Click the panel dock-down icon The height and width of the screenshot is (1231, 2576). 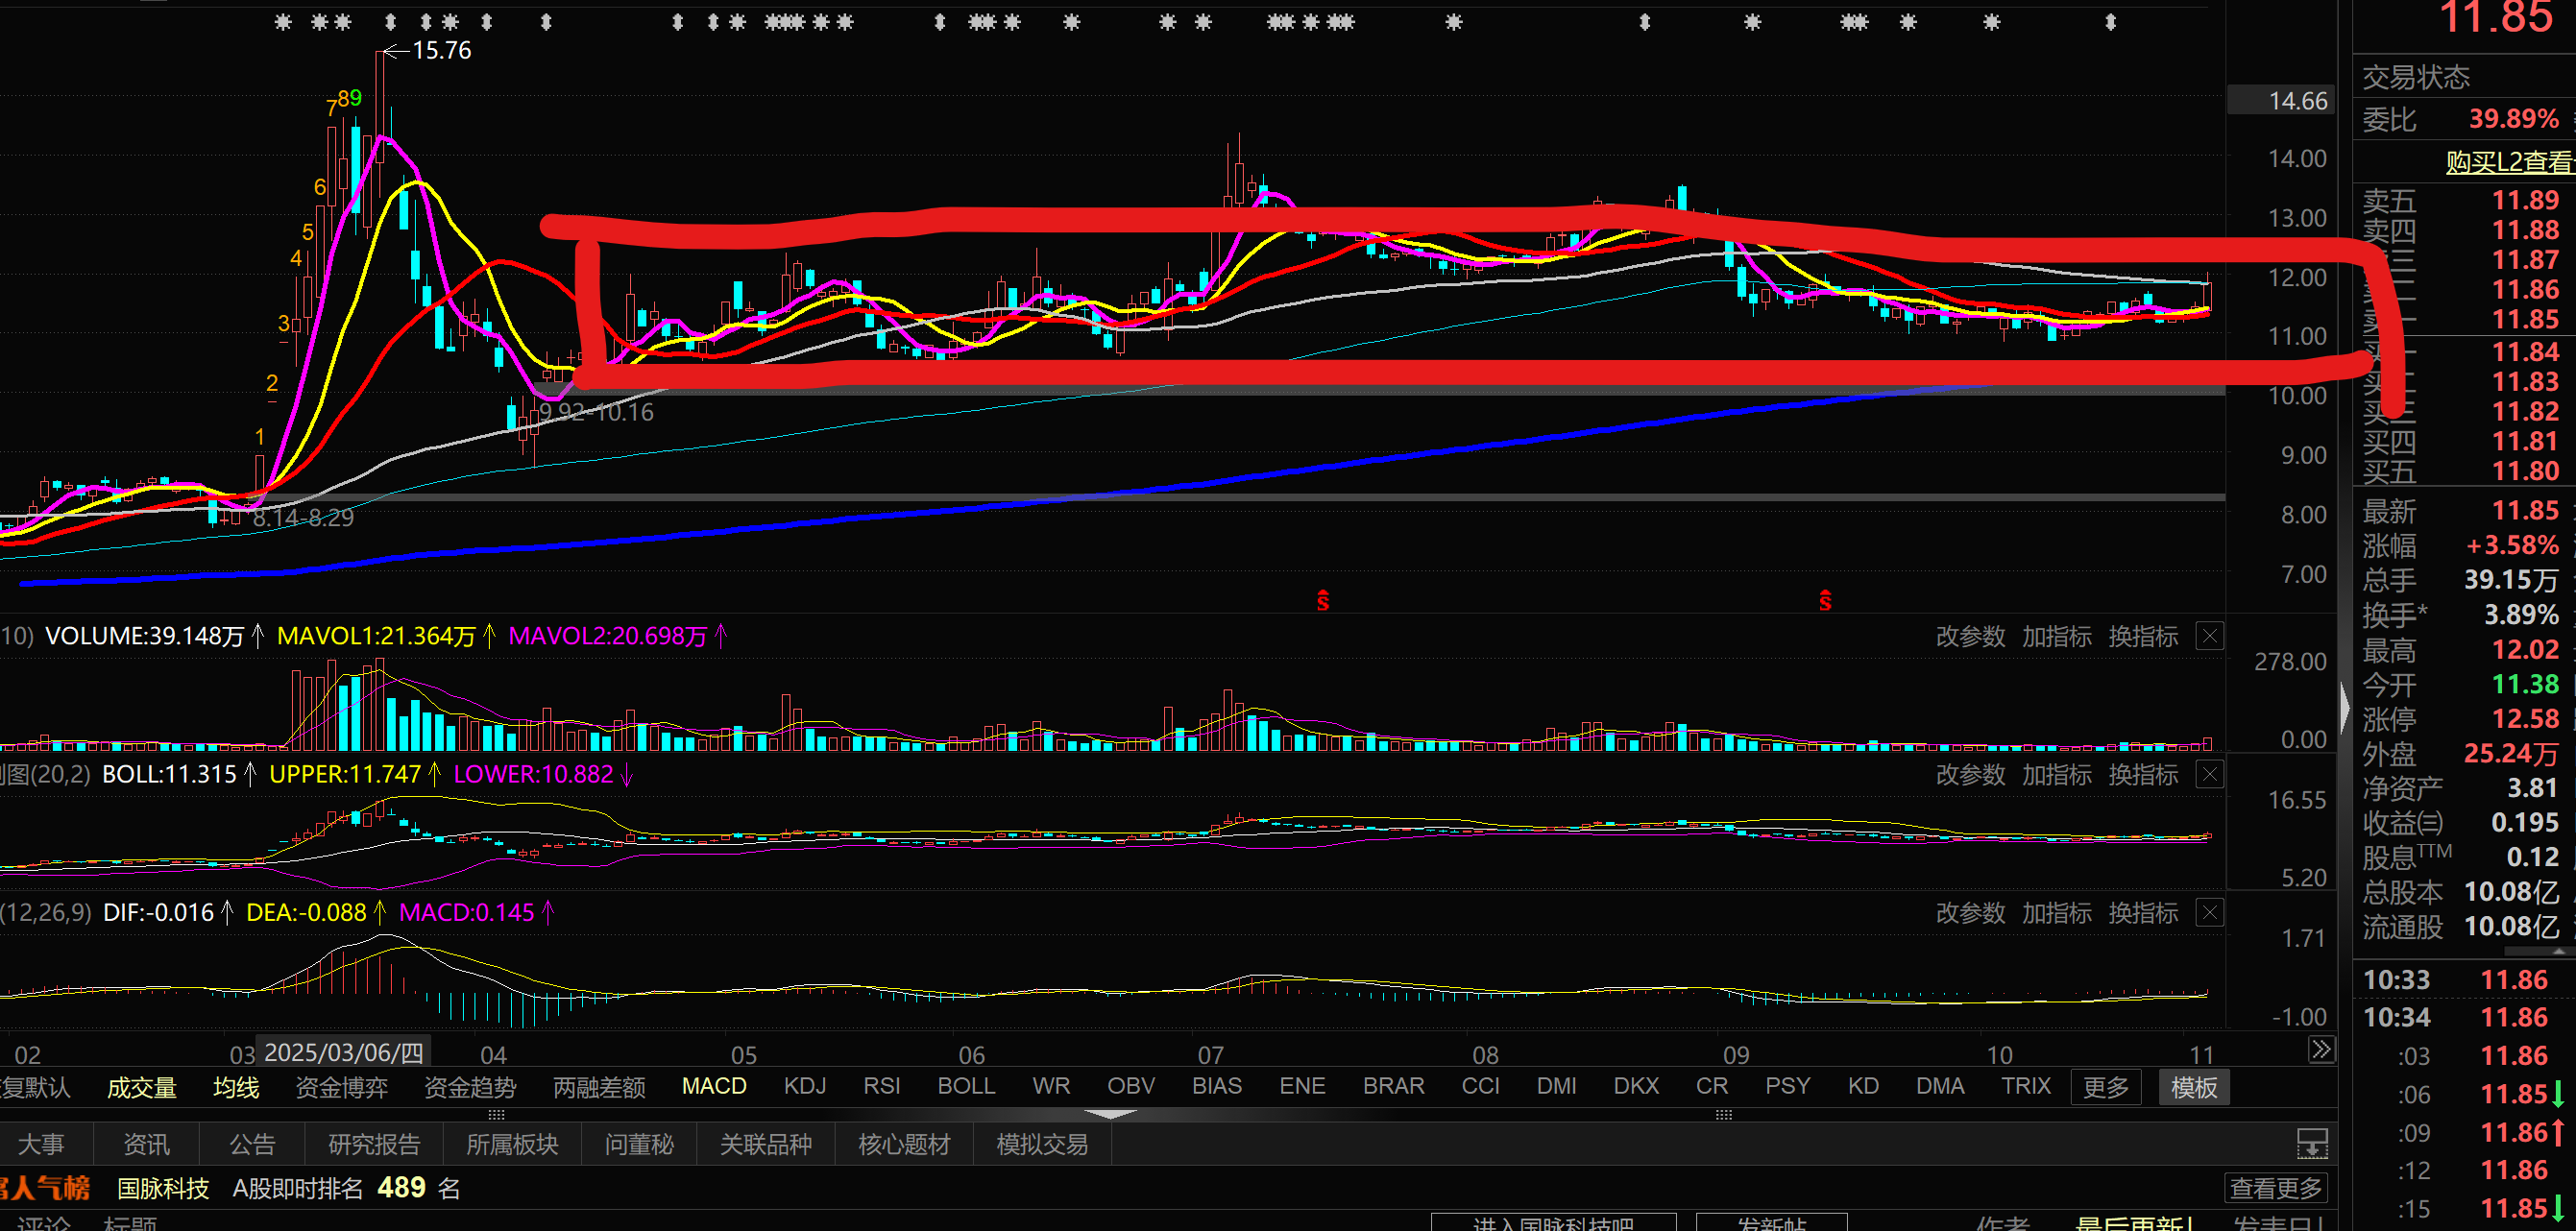[2312, 1142]
